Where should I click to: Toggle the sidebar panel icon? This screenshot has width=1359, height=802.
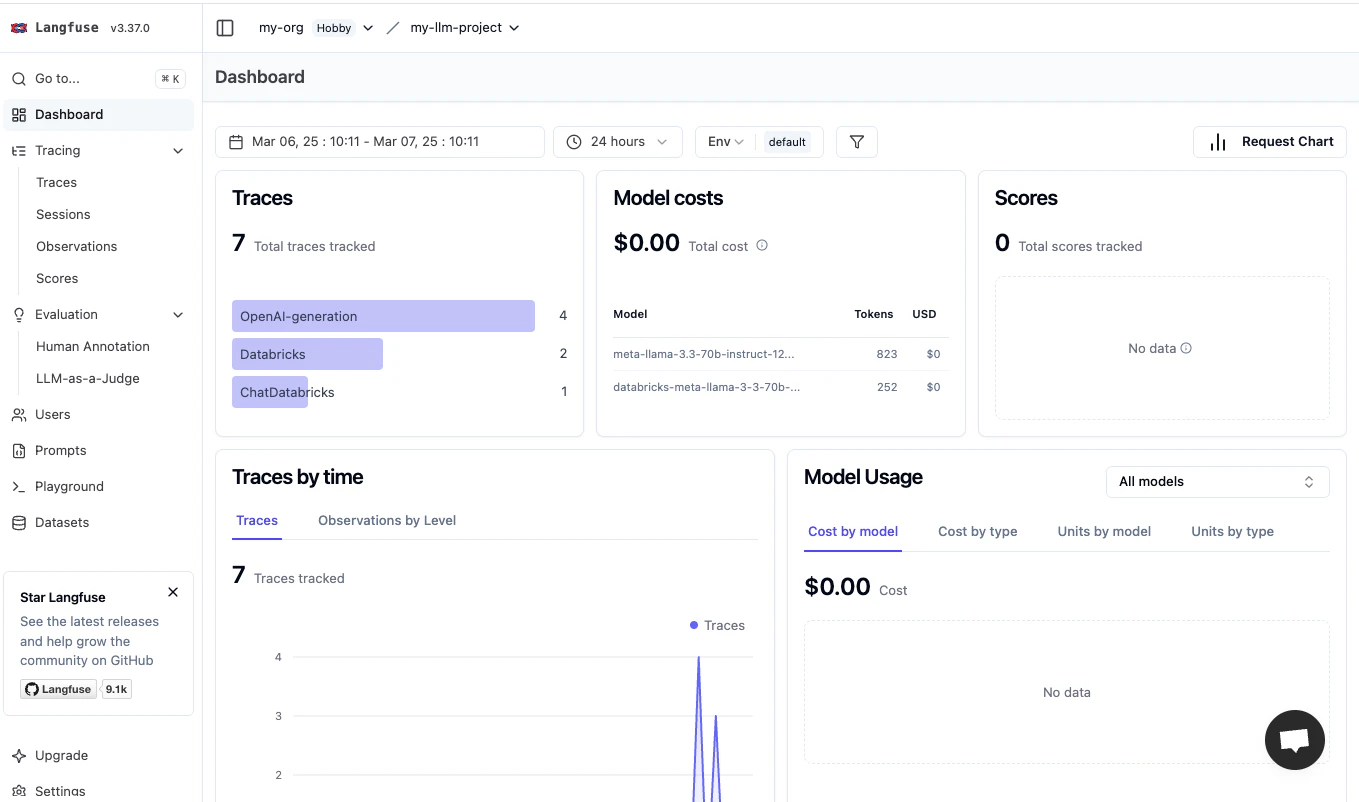pyautogui.click(x=225, y=28)
